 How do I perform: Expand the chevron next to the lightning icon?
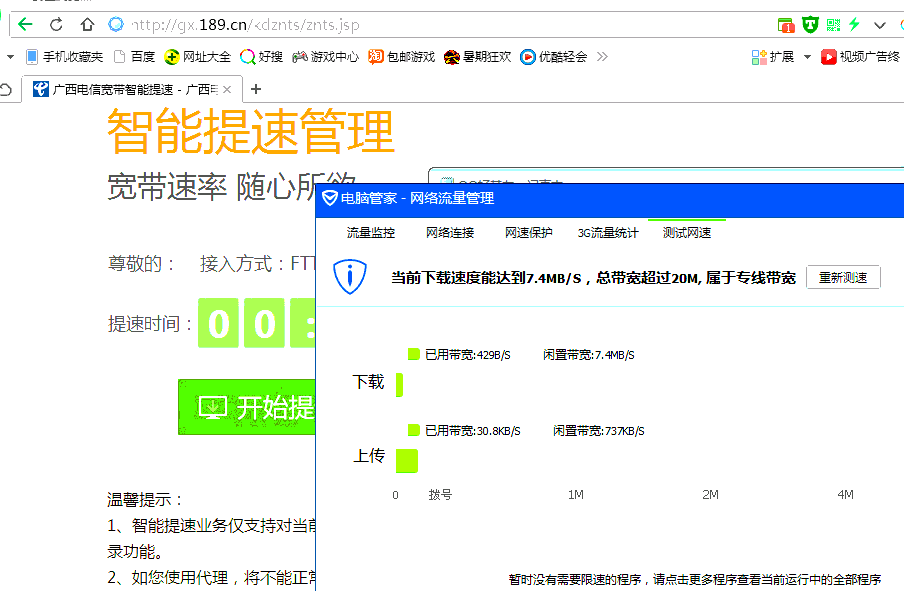[880, 25]
